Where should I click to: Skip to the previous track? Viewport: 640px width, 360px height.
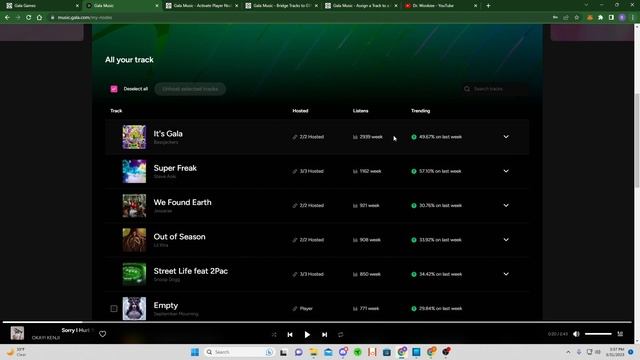(290, 334)
